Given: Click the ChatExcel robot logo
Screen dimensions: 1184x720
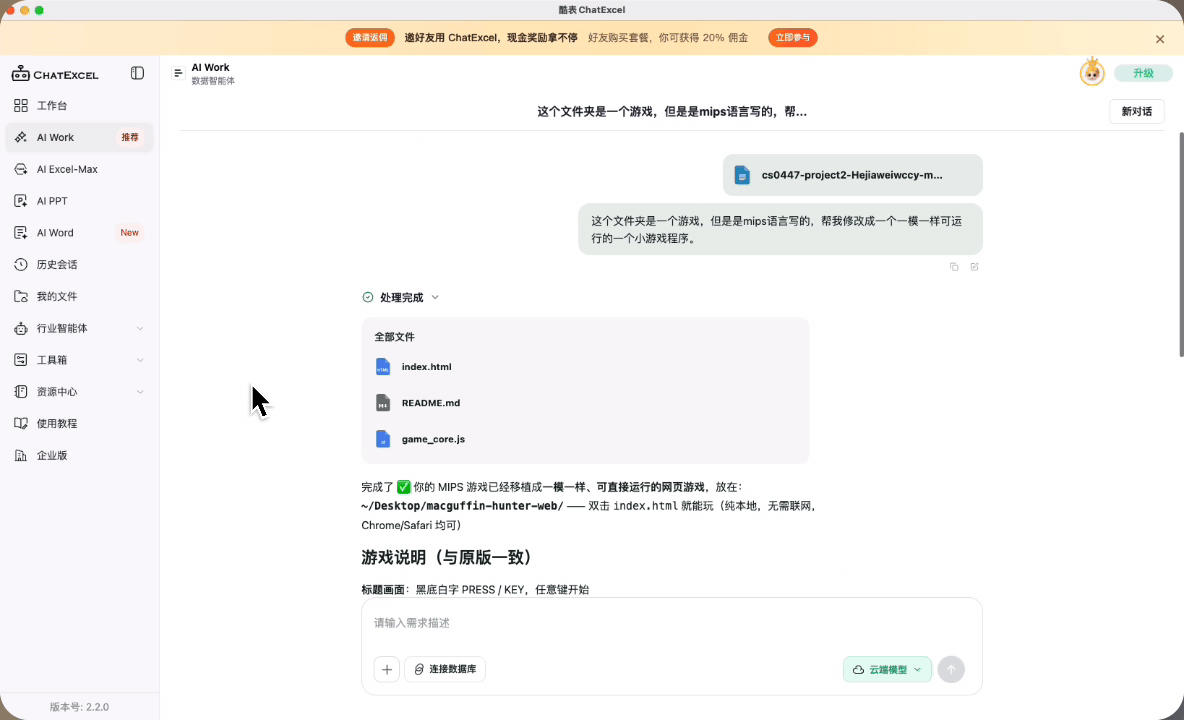Looking at the screenshot, I should click(20, 73).
